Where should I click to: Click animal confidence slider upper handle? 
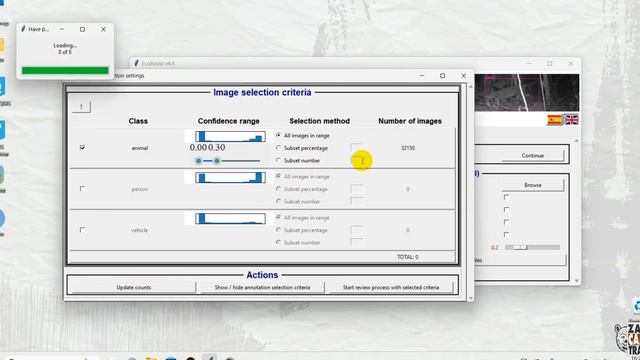[x=217, y=161]
